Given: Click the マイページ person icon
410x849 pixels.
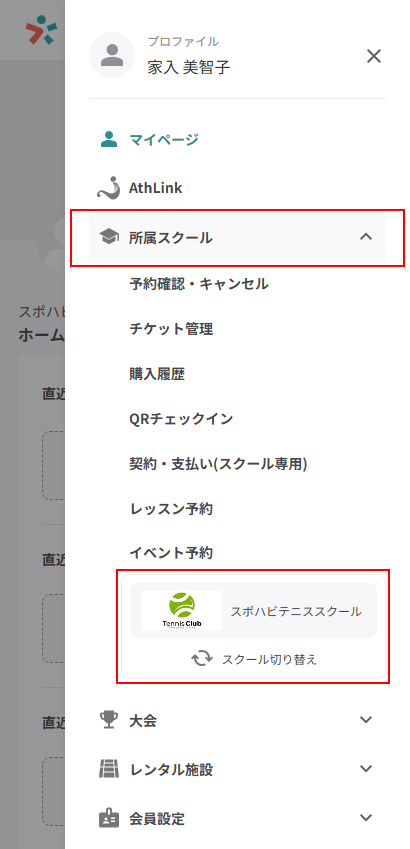Looking at the screenshot, I should click(109, 140).
